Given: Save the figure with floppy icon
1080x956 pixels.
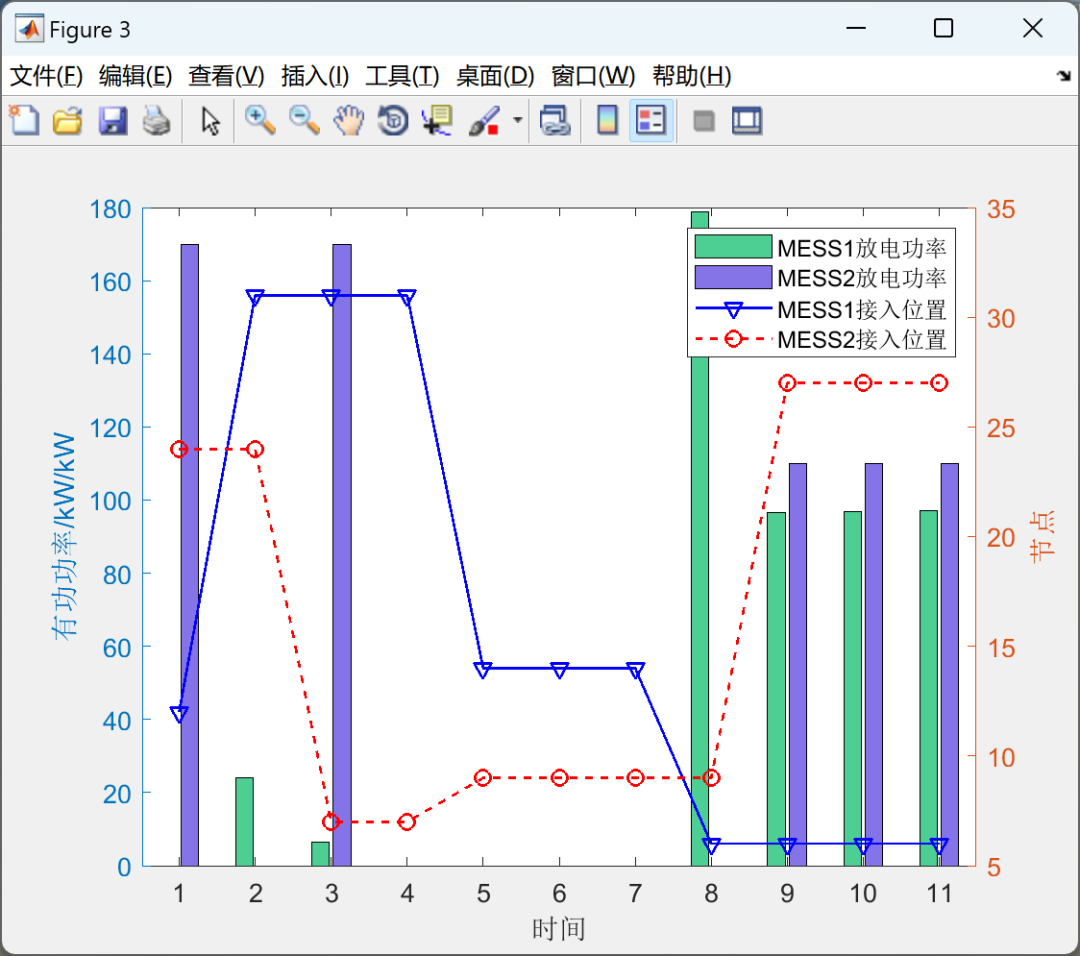Looking at the screenshot, I should point(112,121).
